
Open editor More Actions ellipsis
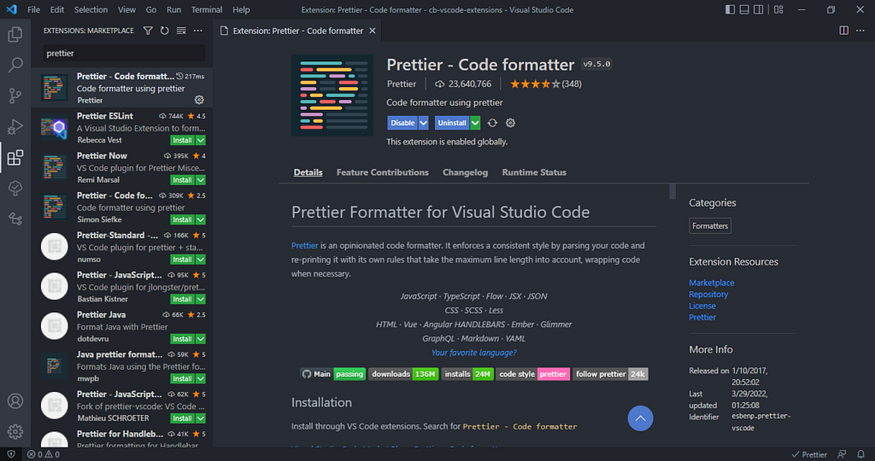(x=860, y=31)
